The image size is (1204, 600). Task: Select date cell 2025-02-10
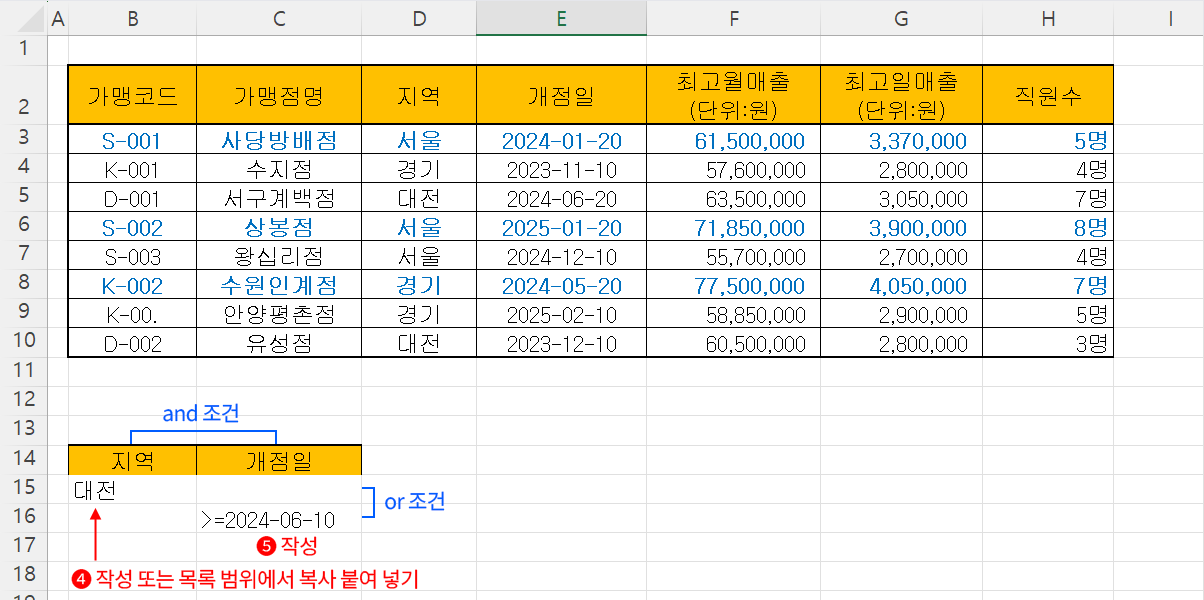tap(561, 313)
